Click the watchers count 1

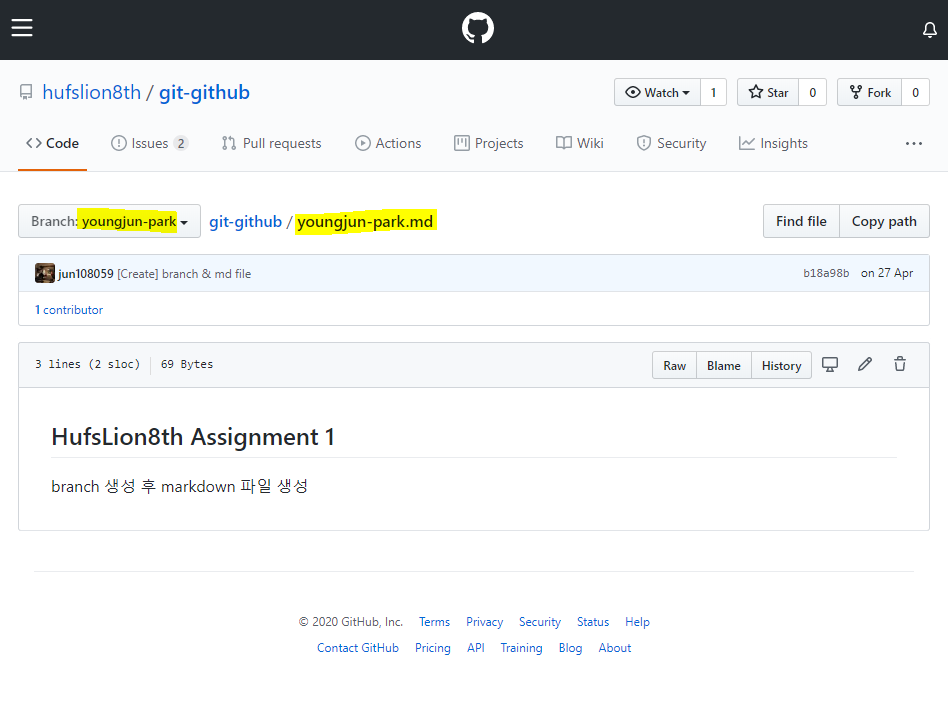713,93
